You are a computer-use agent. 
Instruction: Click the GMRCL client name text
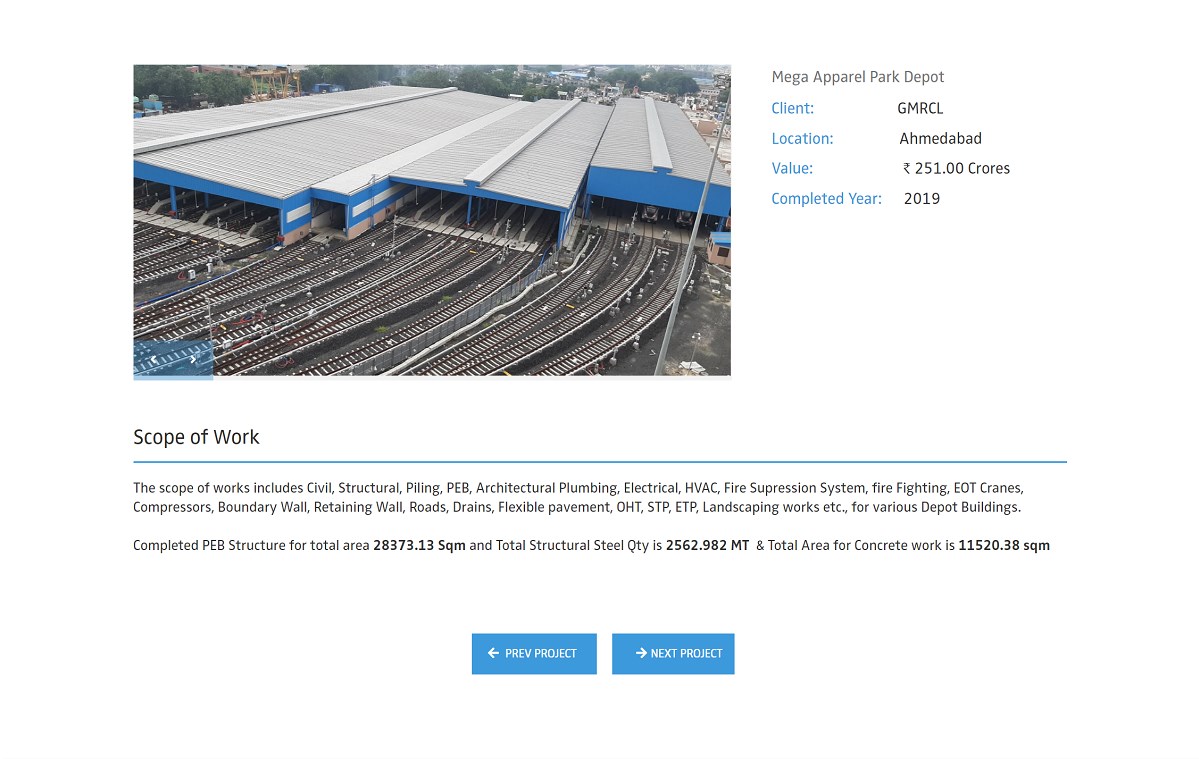[919, 108]
